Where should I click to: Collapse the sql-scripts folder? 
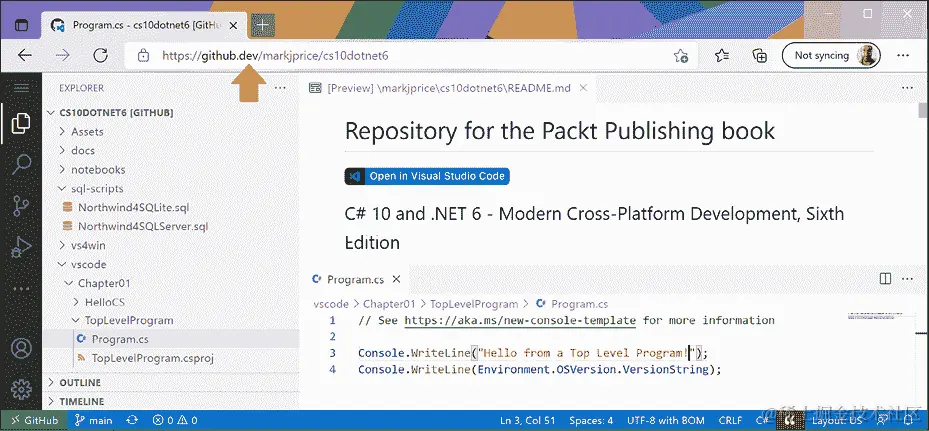tap(171, 189)
